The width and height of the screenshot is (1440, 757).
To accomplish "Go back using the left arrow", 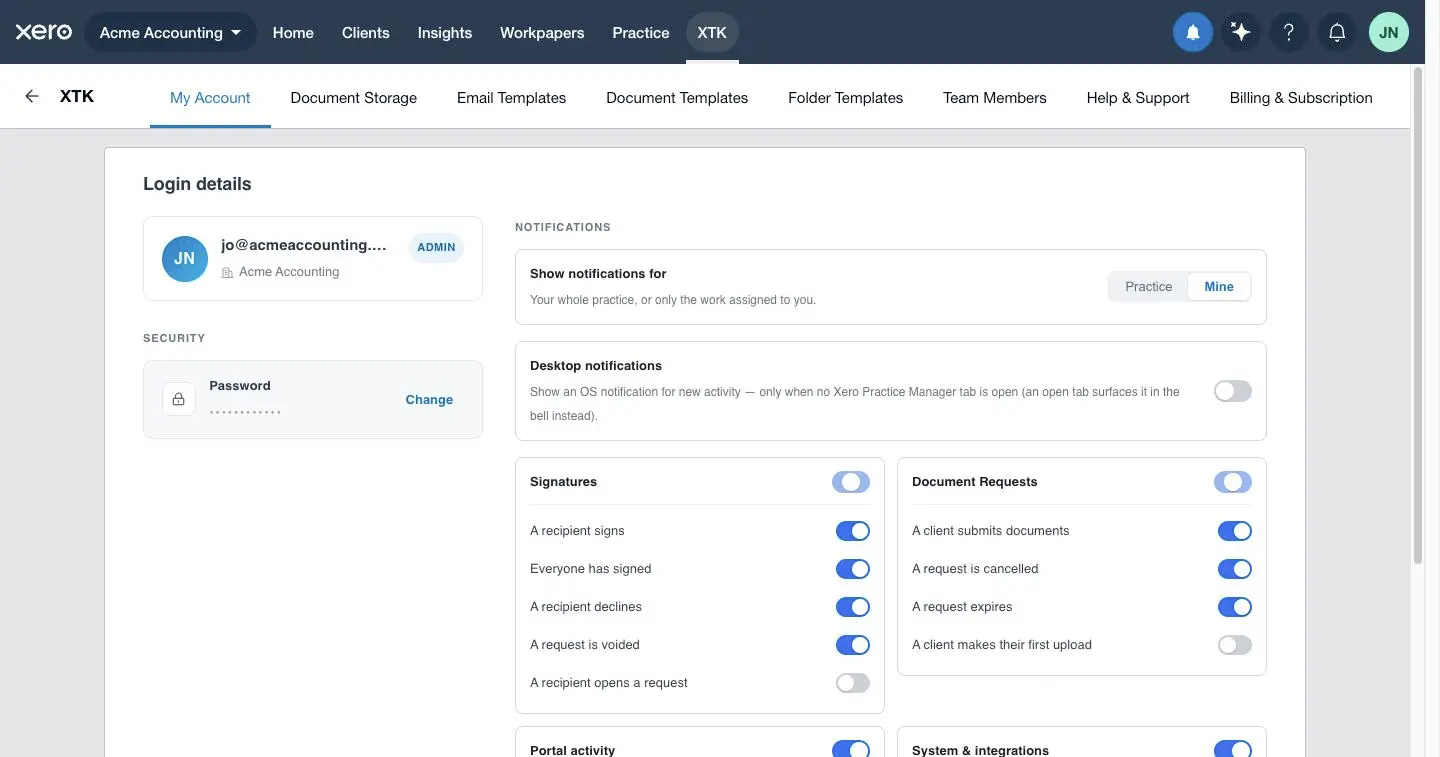I will (32, 96).
